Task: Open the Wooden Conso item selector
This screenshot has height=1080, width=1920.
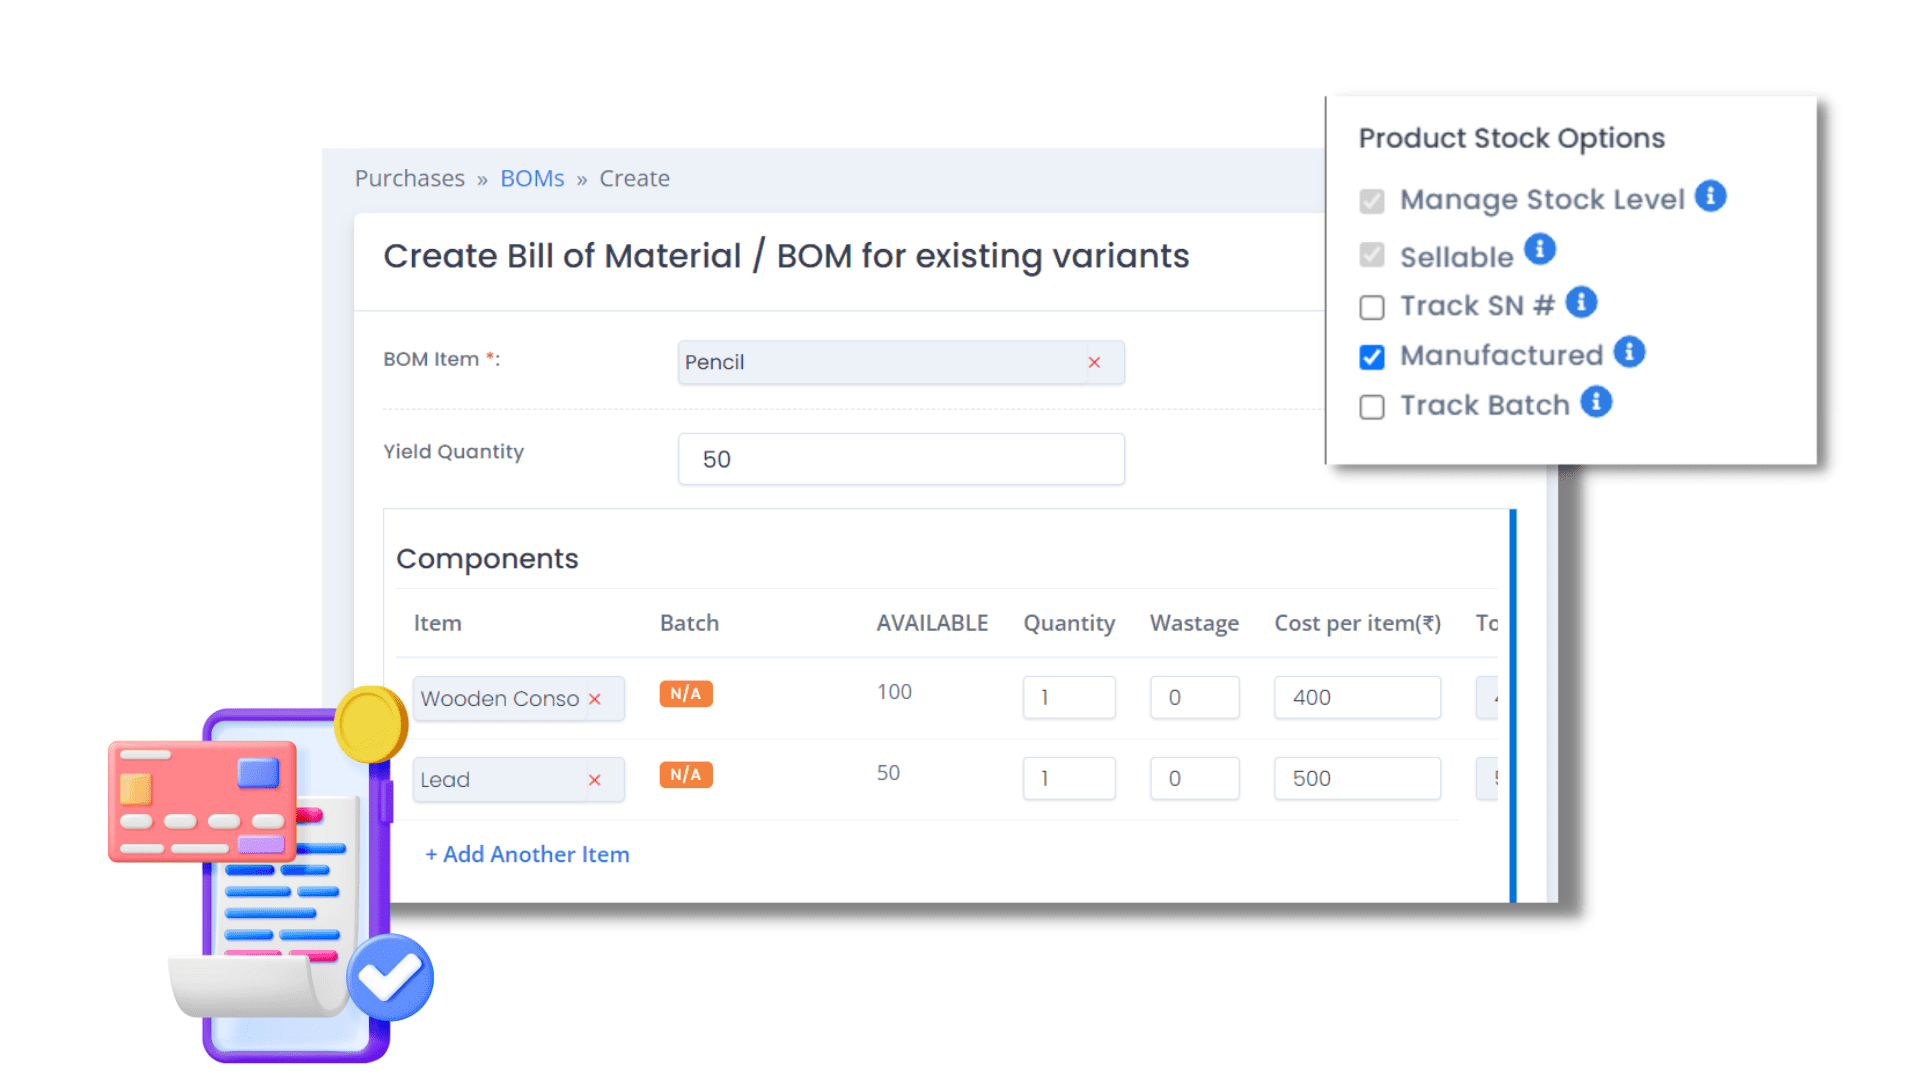Action: click(x=498, y=698)
